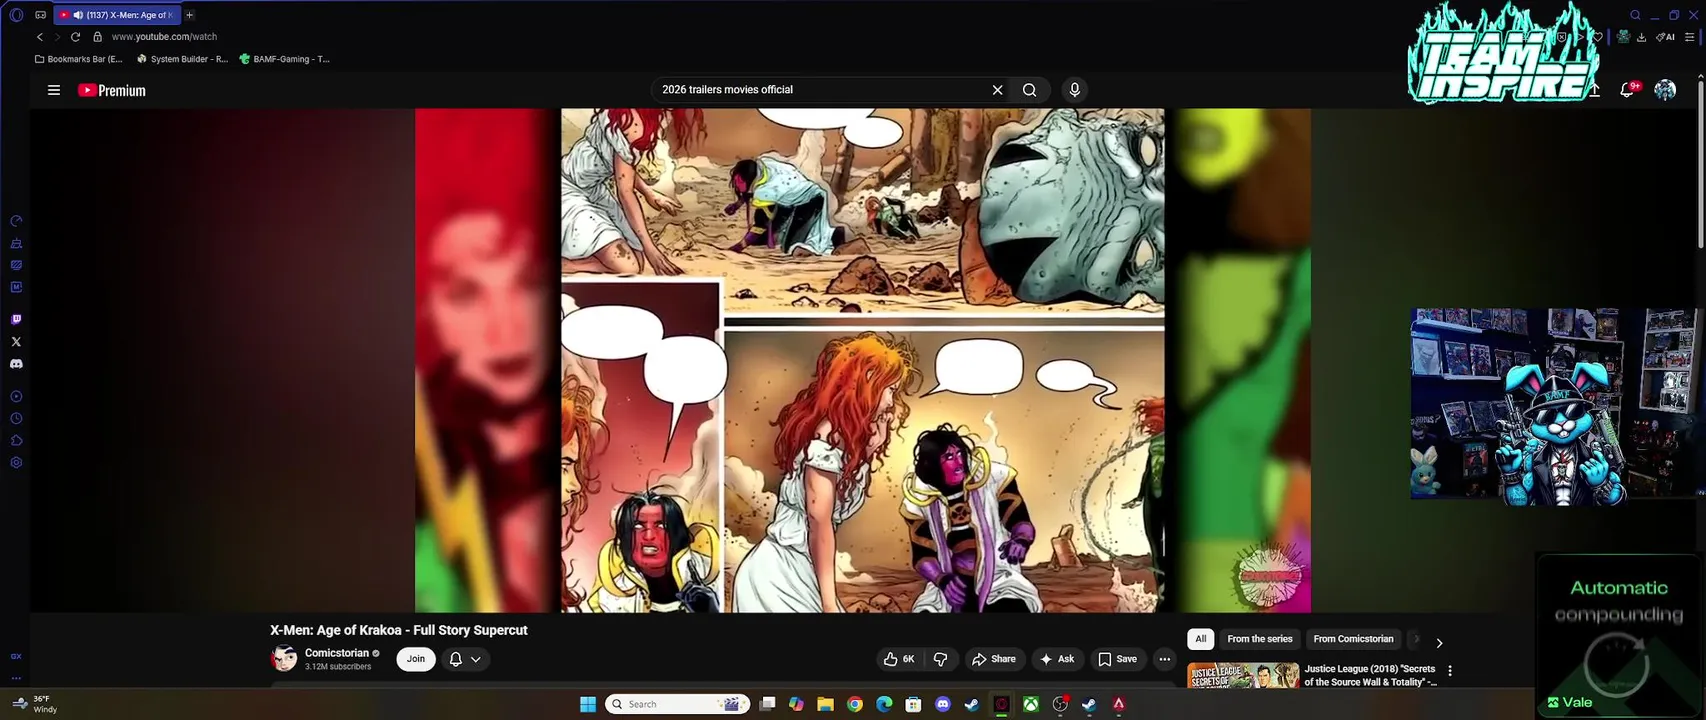1706x720 pixels.
Task: Open the YouTube account avatar menu
Action: click(1665, 90)
